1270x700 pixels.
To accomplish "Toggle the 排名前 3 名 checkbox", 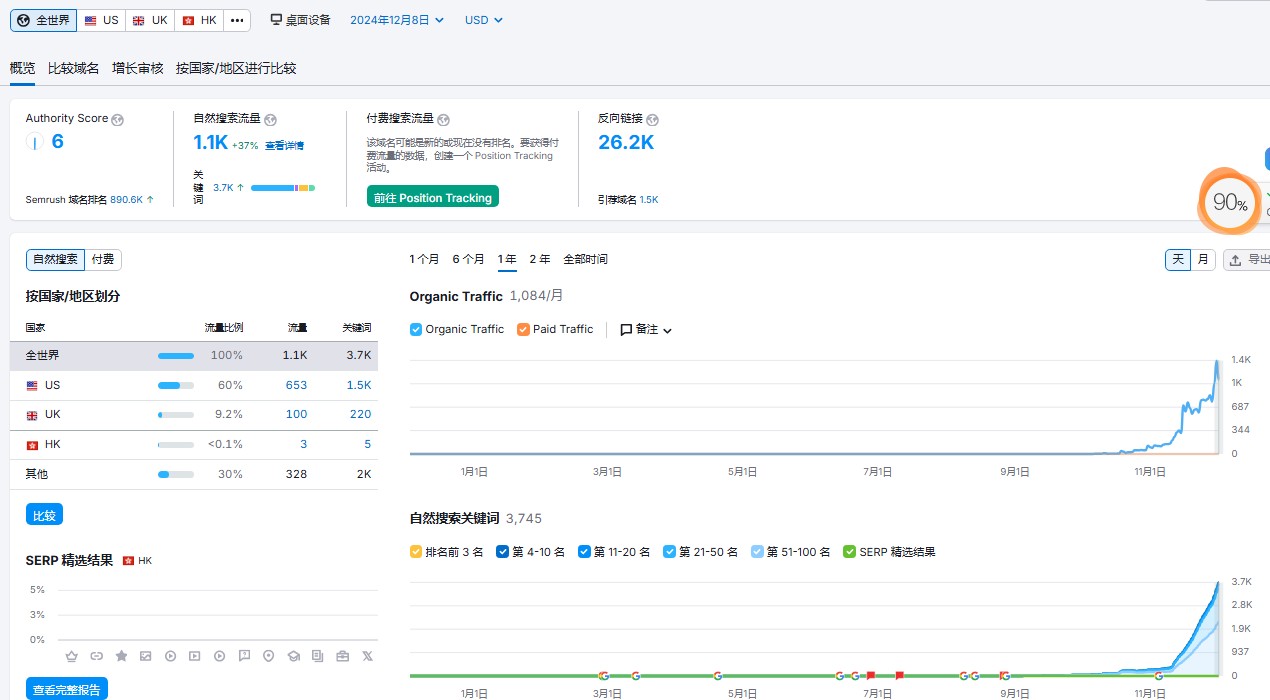I will coord(416,552).
